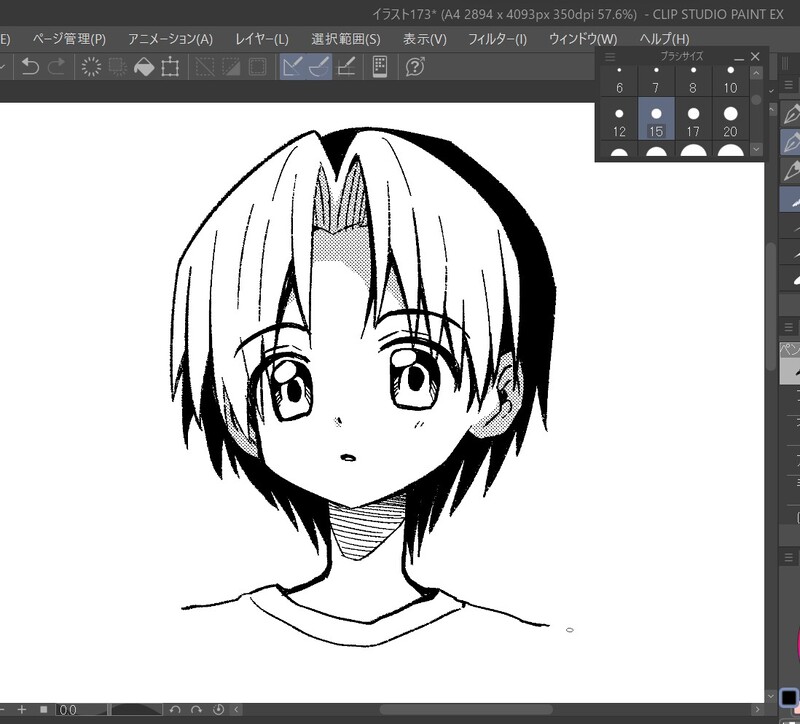Viewport: 800px width, 724px height.
Task: Click the Redo arrow in the command bar
Action: [x=57, y=66]
